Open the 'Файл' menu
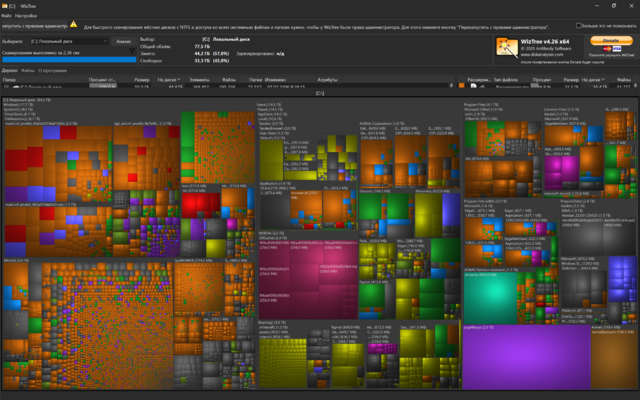Viewport: 640px width, 400px height. point(7,15)
